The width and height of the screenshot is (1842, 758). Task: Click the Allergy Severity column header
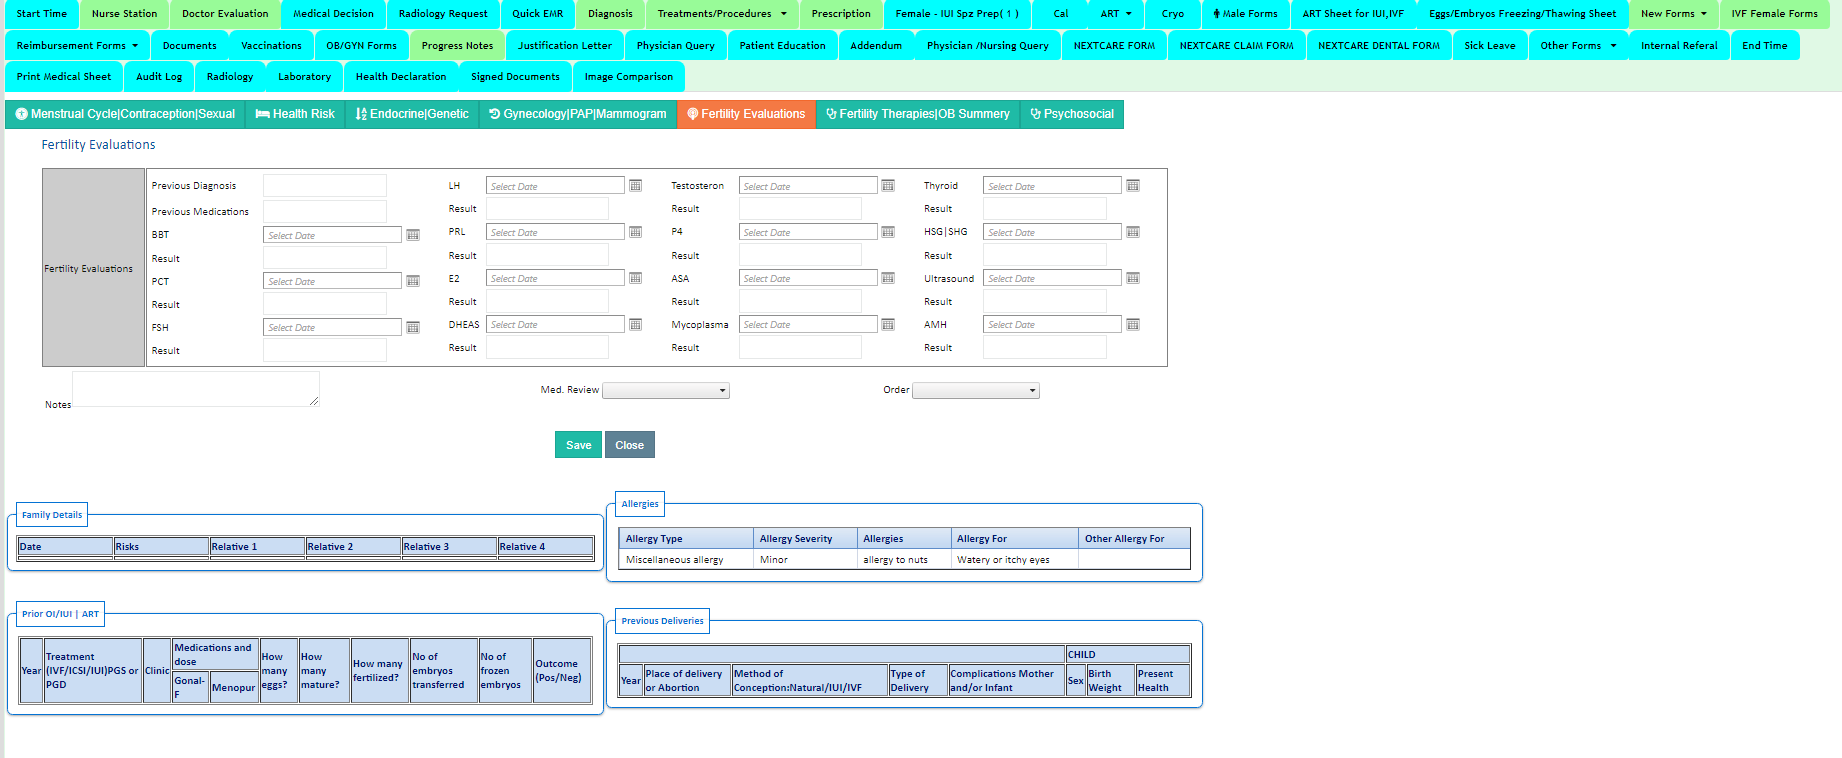(805, 539)
